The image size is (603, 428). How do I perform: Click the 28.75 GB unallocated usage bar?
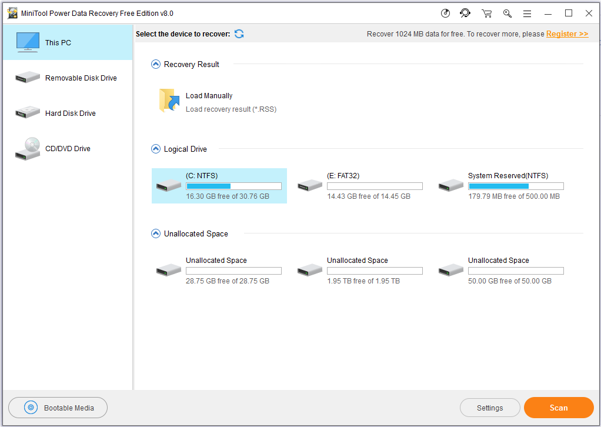[234, 271]
